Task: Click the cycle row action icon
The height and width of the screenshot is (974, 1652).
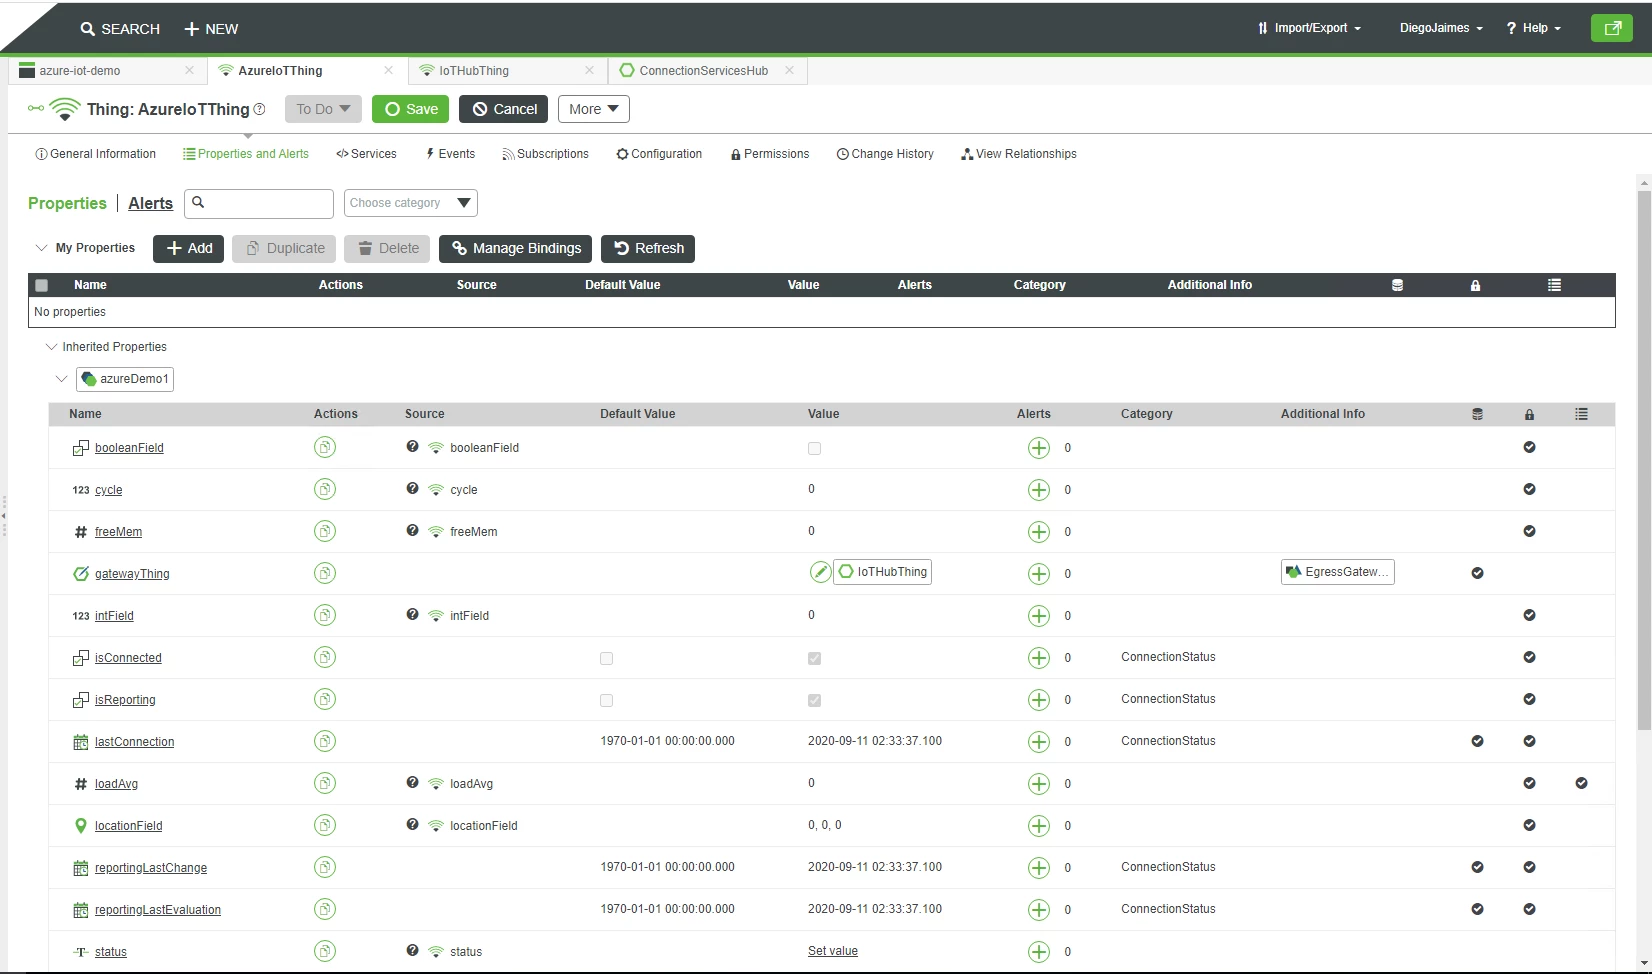Action: pos(325,489)
